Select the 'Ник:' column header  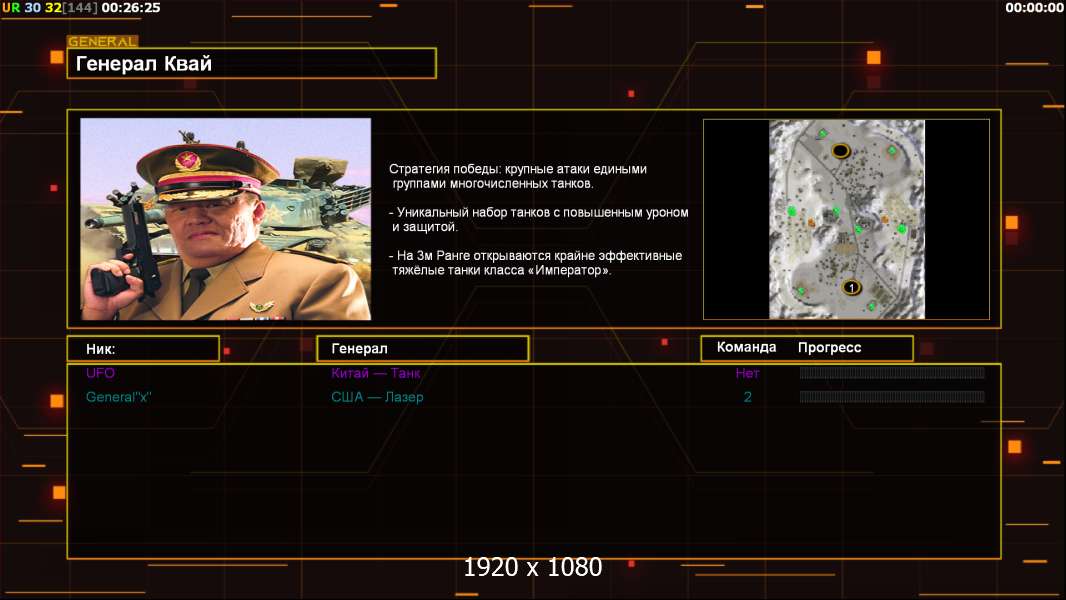point(143,349)
